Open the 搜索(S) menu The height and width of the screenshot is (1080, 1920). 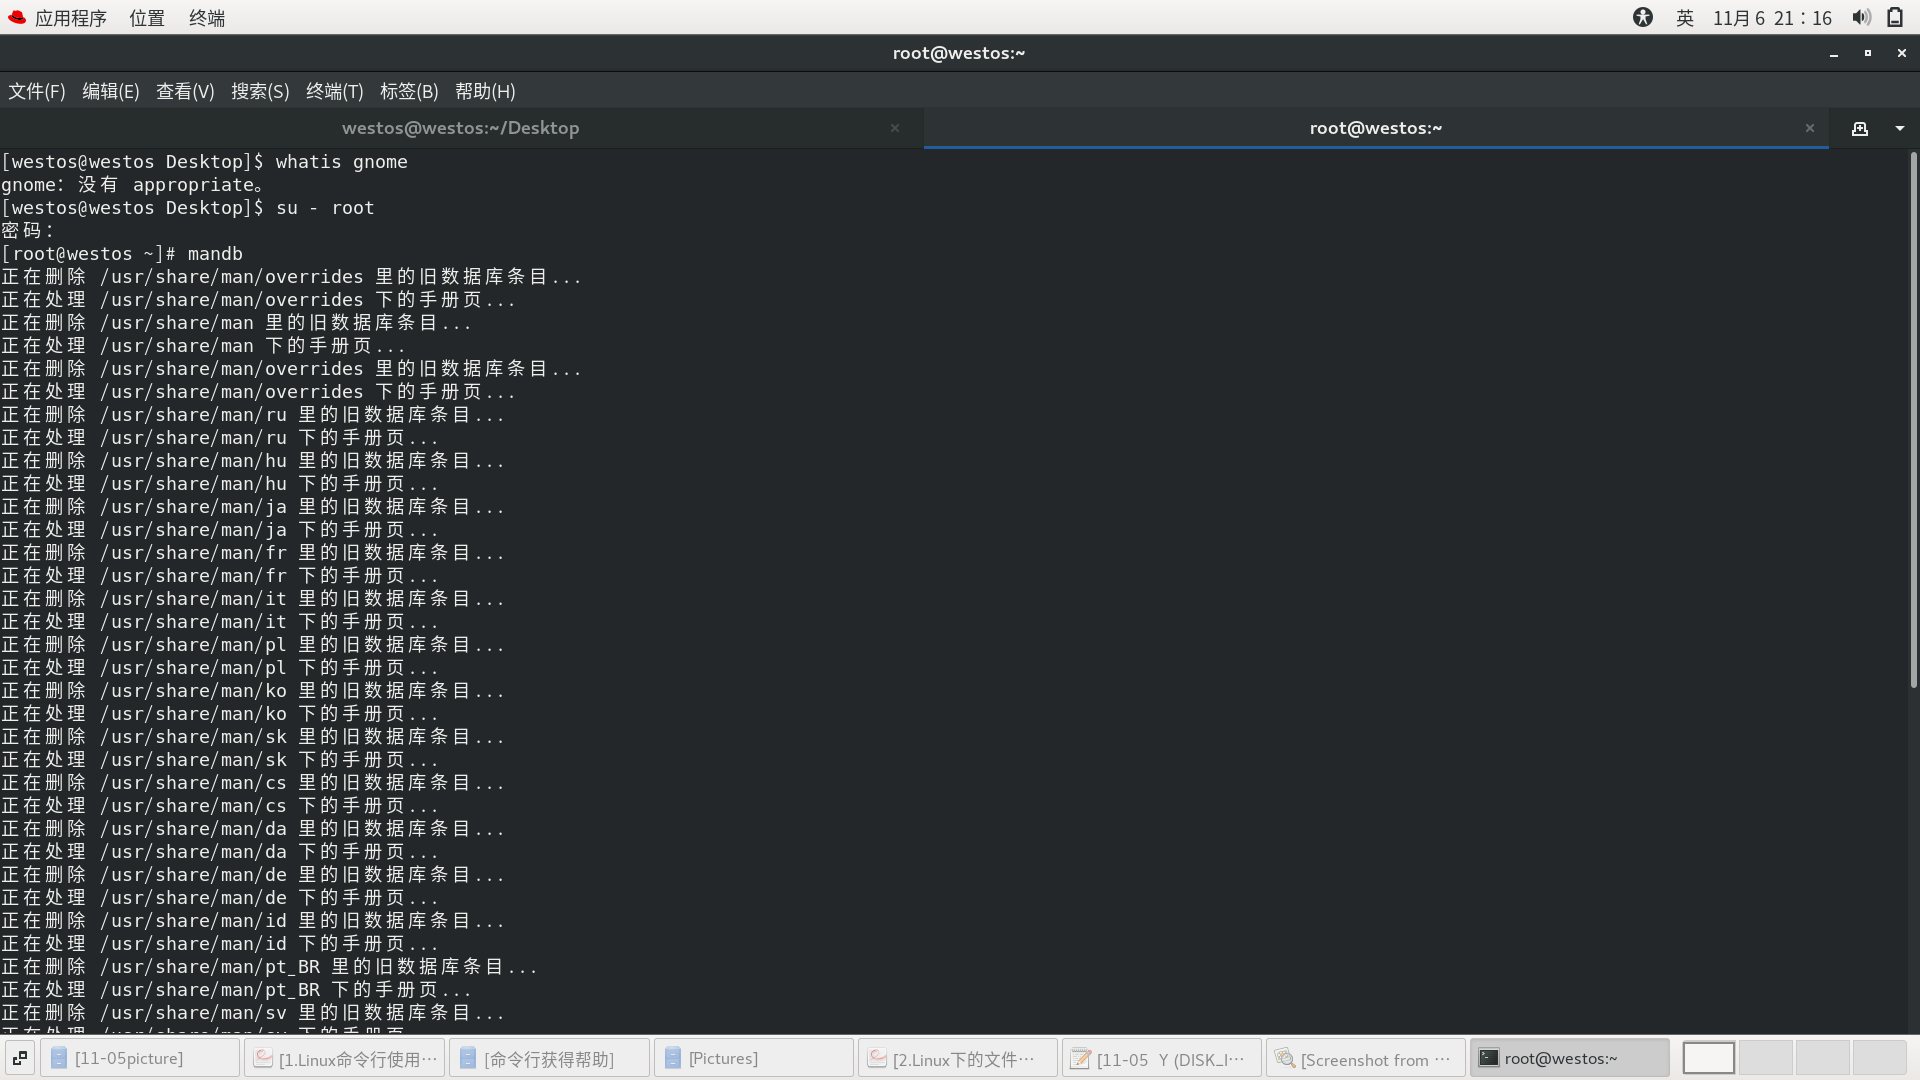tap(260, 91)
